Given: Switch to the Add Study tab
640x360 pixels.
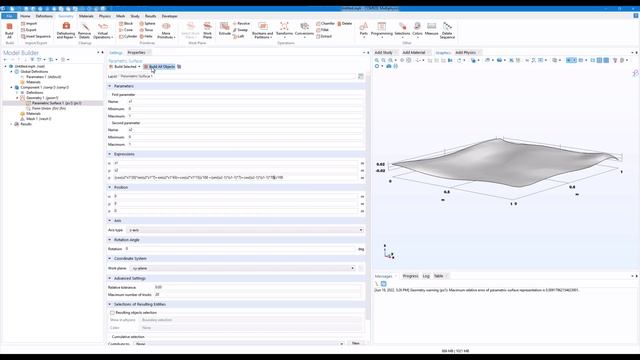Looking at the screenshot, I should pyautogui.click(x=384, y=53).
